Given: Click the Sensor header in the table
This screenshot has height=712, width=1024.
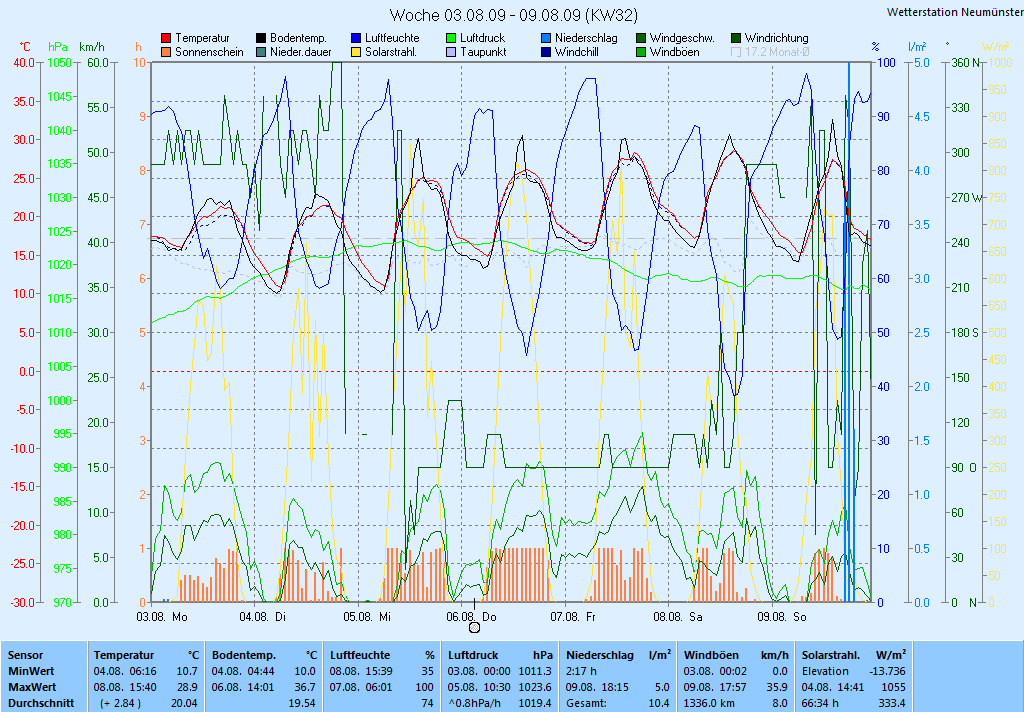Looking at the screenshot, I should coord(25,655).
